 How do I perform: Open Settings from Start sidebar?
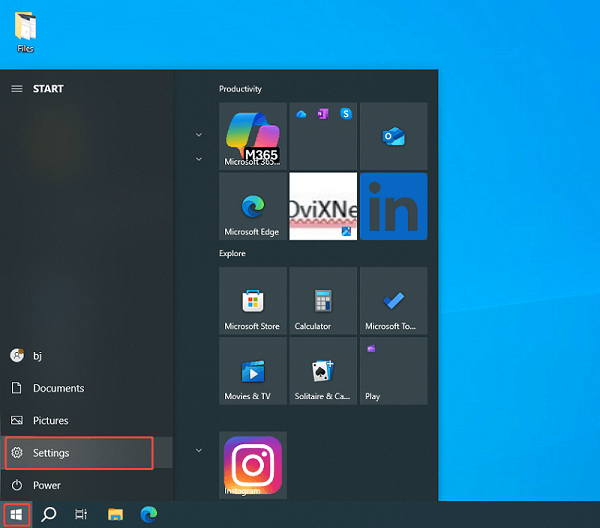(x=86, y=453)
